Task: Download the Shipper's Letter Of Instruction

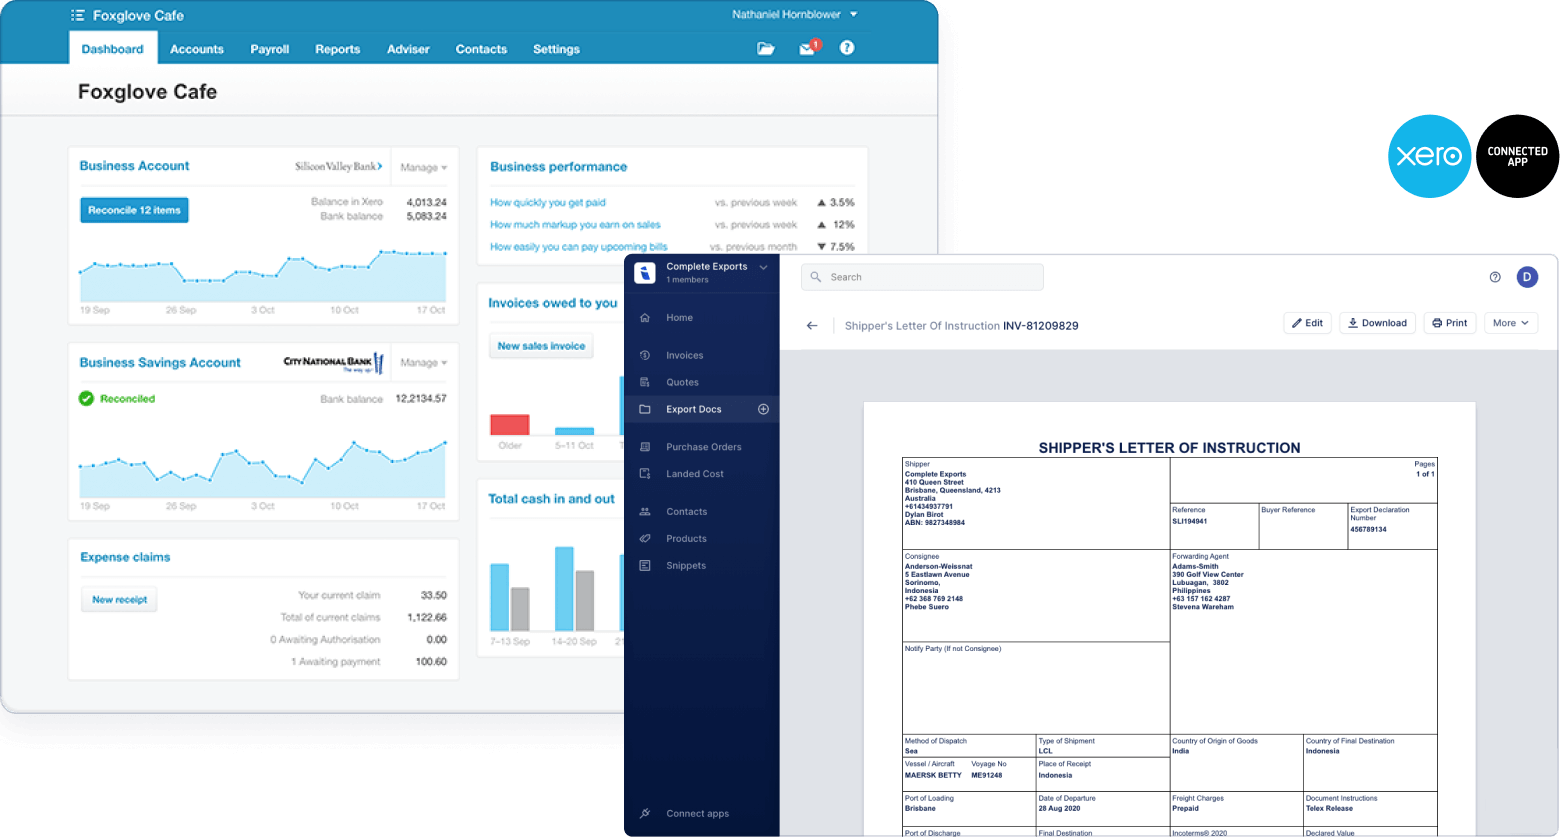Action: [x=1377, y=322]
